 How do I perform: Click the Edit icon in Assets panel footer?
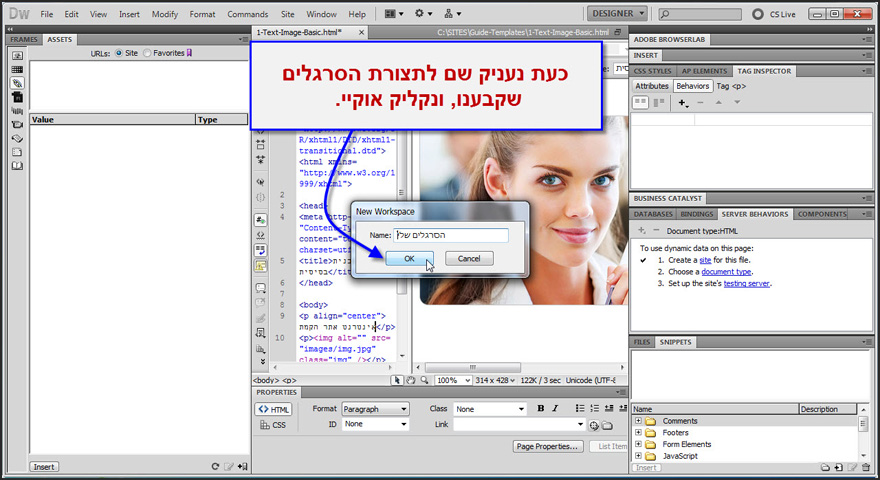pos(229,467)
